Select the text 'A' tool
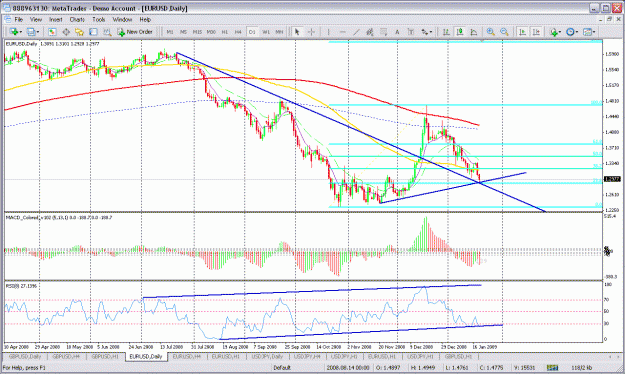Image resolution: width=625 pixels, height=374 pixels. click(x=397, y=32)
